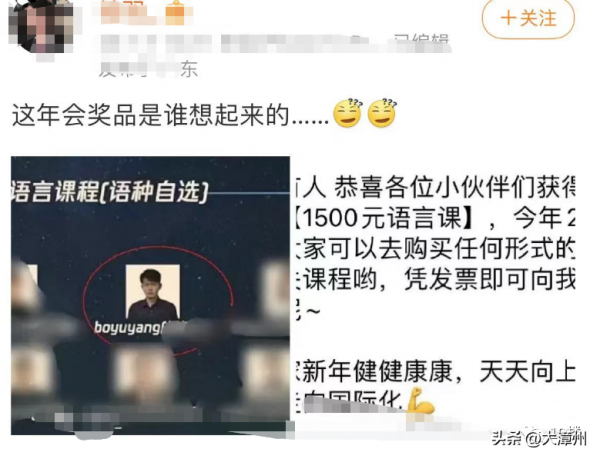Click the red-circled portrait photo
Screen dimensions: 600x459
point(153,292)
